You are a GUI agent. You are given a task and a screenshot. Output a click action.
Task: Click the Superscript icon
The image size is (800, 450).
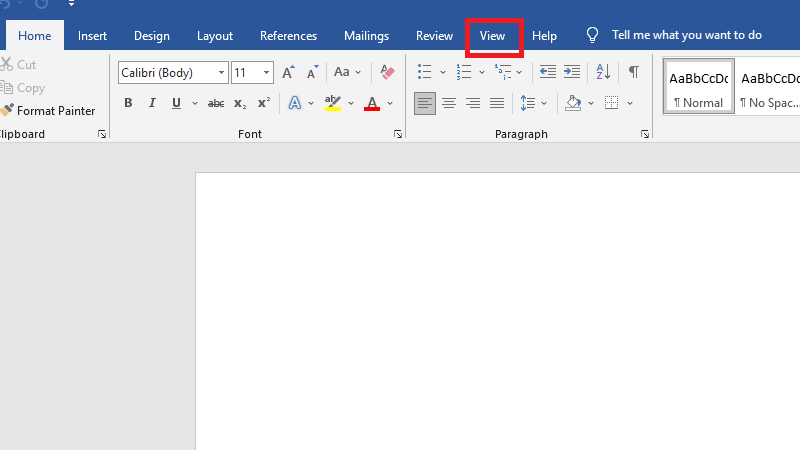[264, 103]
